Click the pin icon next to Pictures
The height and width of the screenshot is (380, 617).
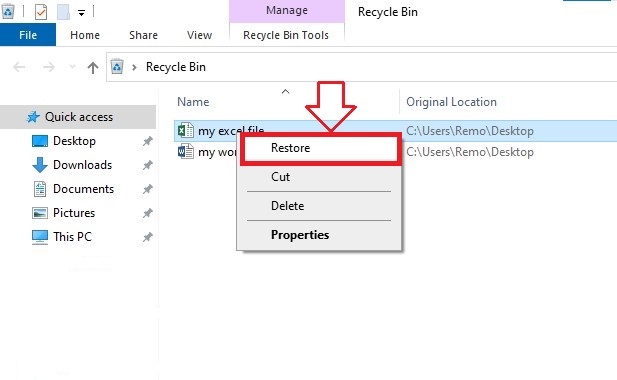[x=148, y=213]
